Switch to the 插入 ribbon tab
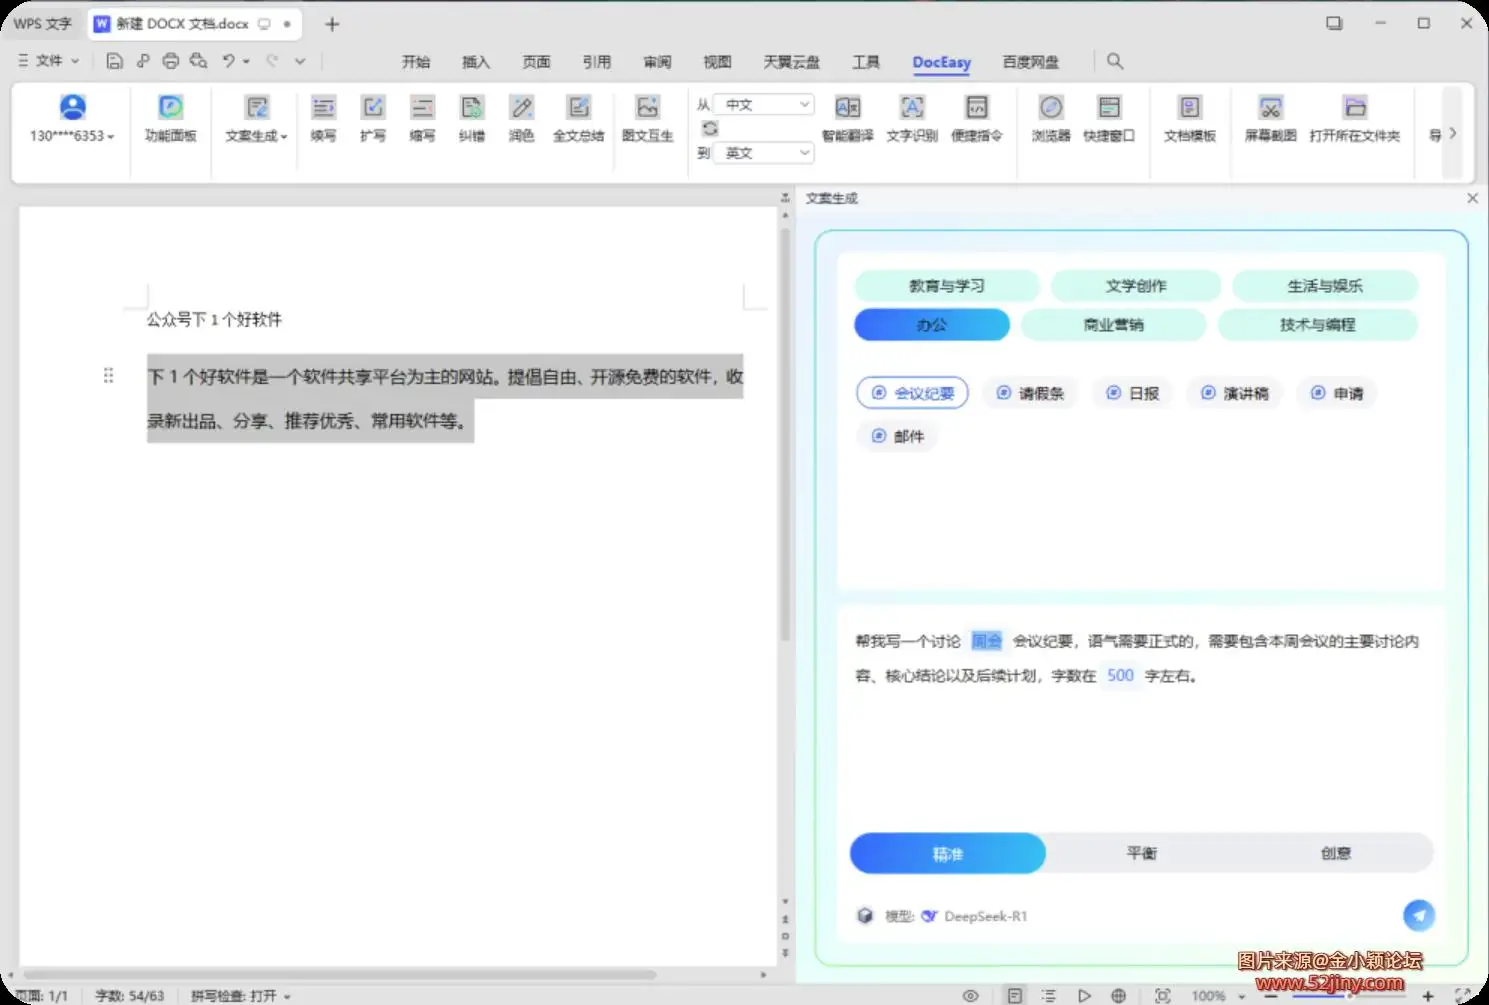The image size is (1489, 1005). tap(476, 62)
